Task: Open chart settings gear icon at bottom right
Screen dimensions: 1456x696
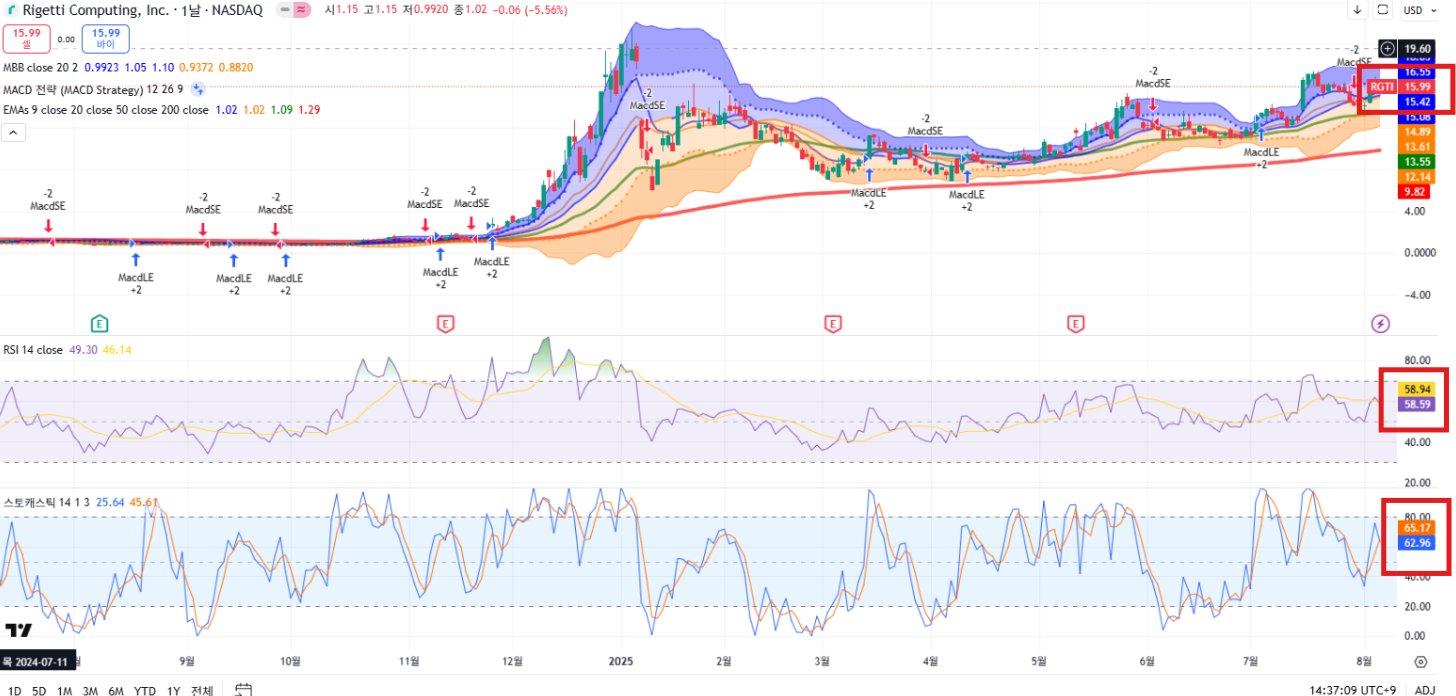Action: [1420, 661]
